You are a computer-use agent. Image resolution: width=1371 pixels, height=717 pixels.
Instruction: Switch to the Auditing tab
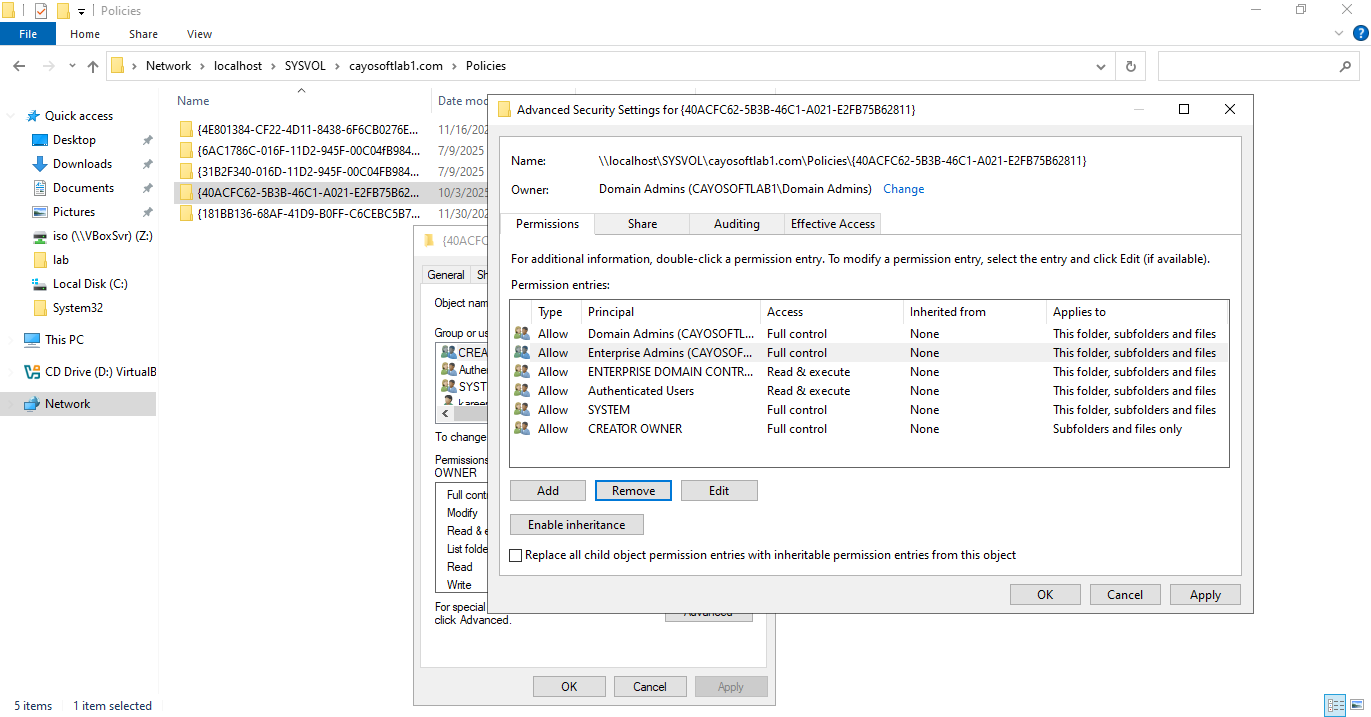point(737,224)
